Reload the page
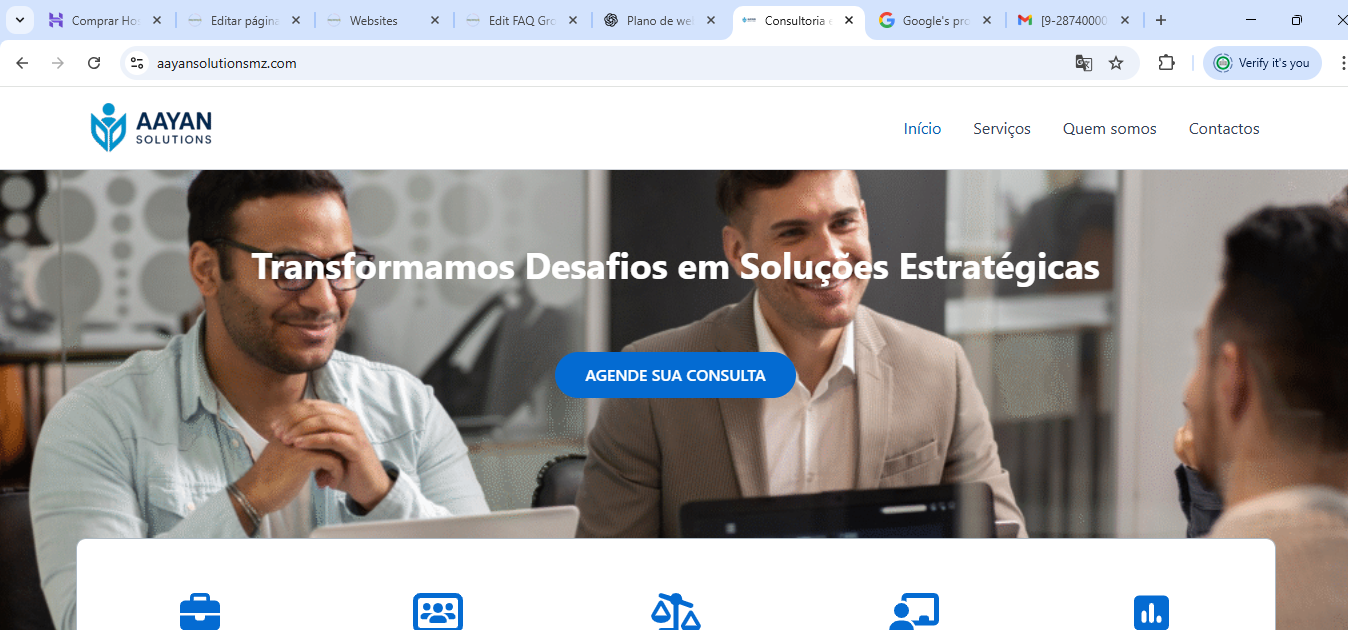 [x=94, y=63]
